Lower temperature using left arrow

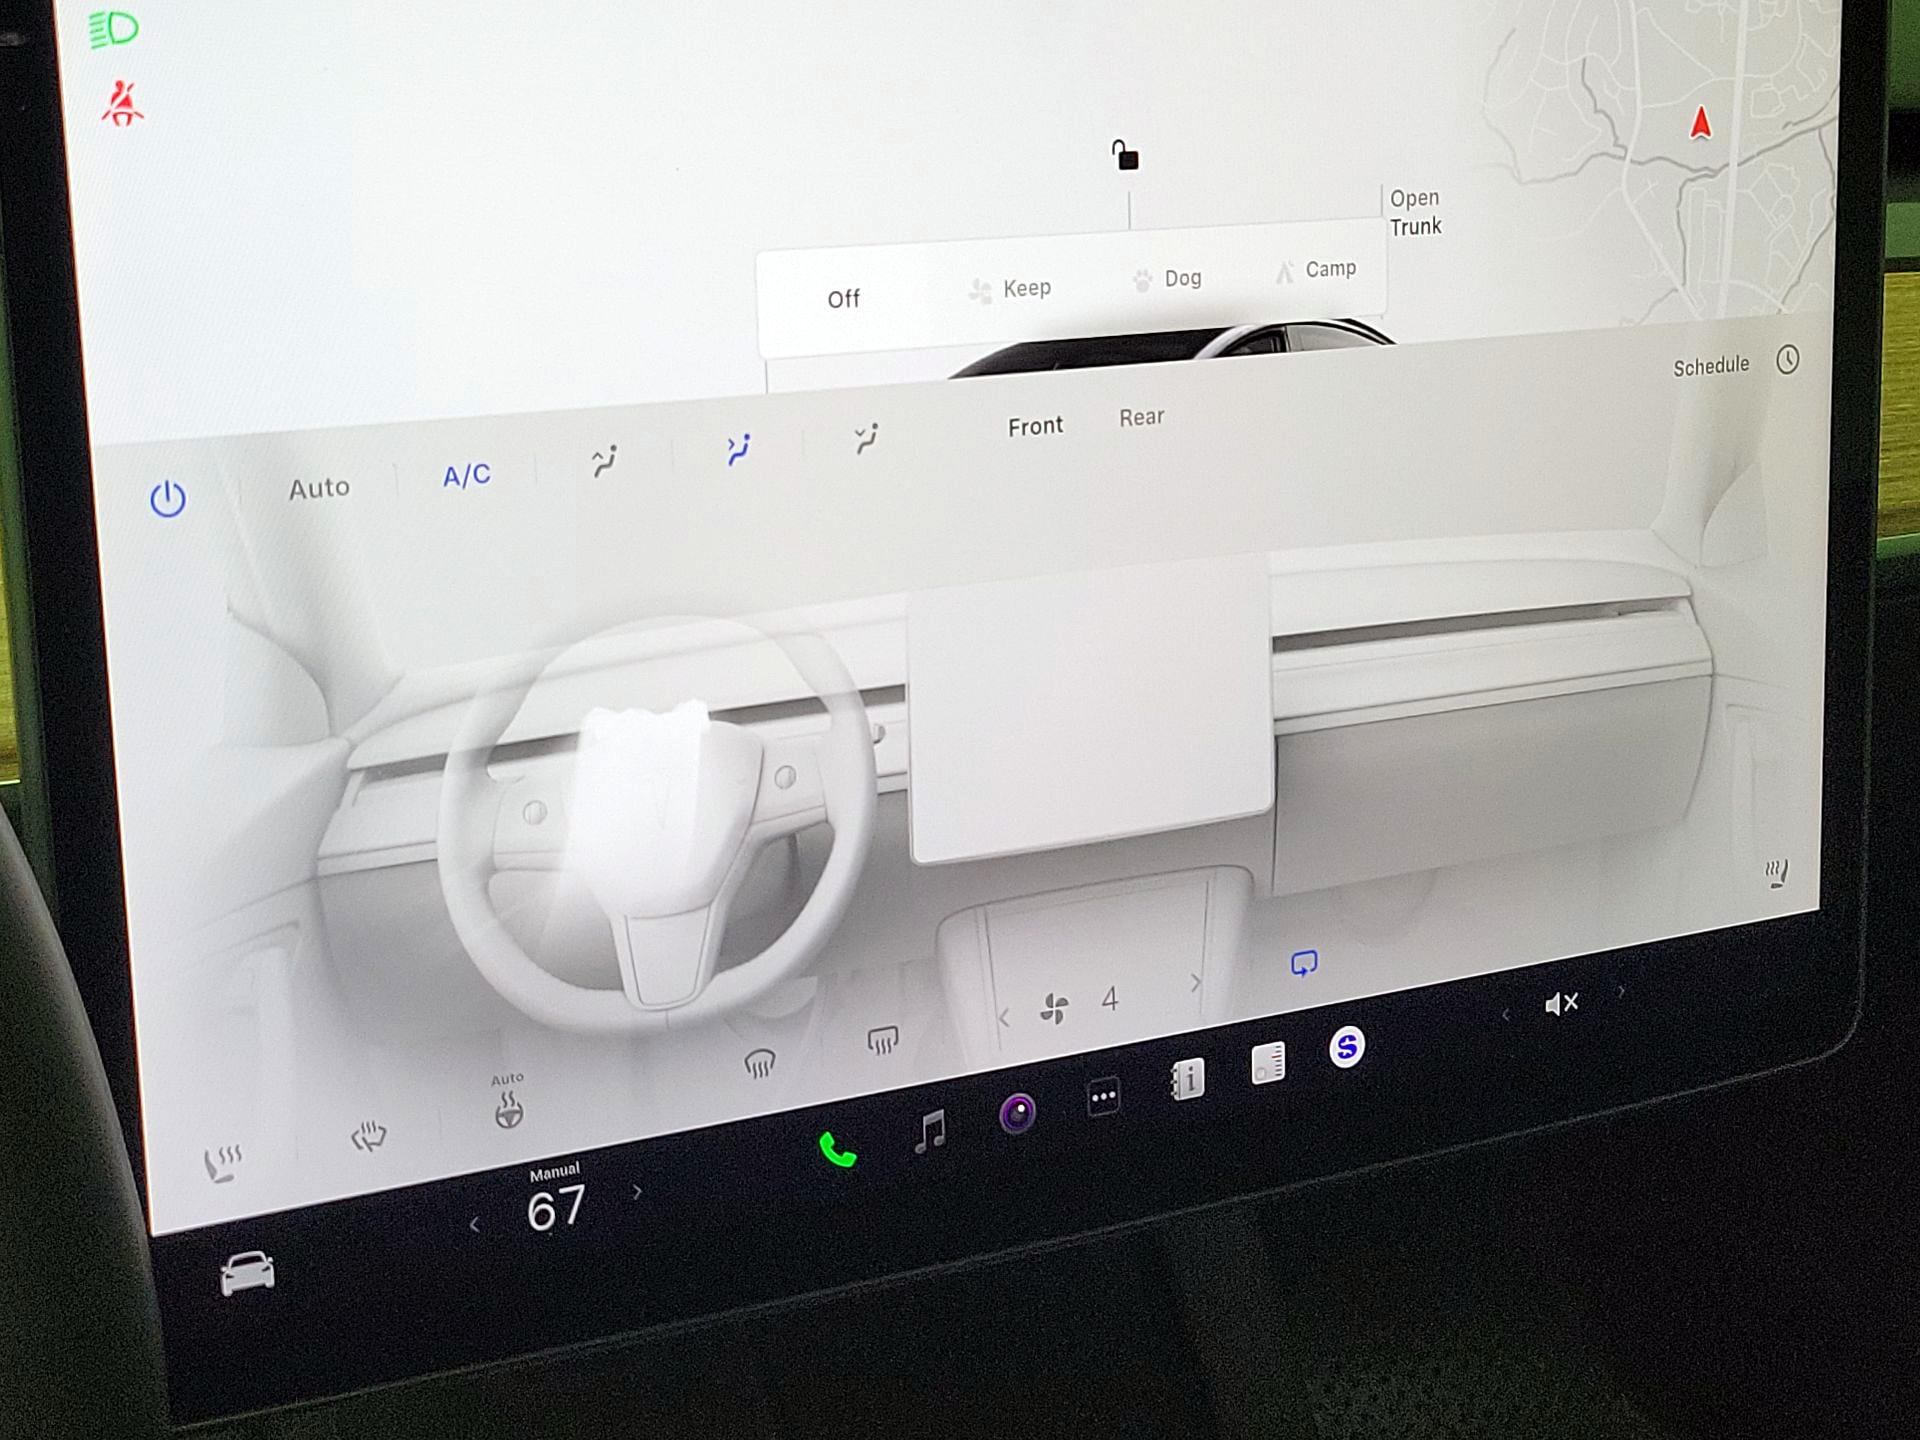tap(477, 1222)
